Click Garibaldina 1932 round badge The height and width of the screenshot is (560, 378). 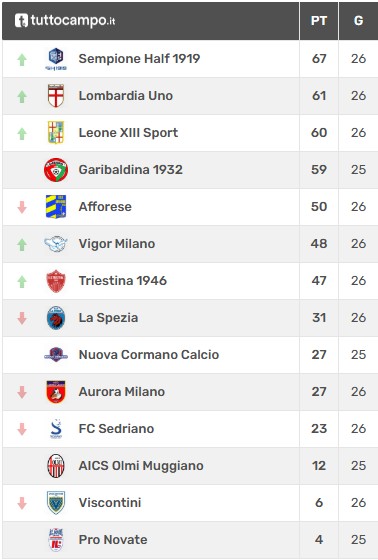tap(56, 170)
